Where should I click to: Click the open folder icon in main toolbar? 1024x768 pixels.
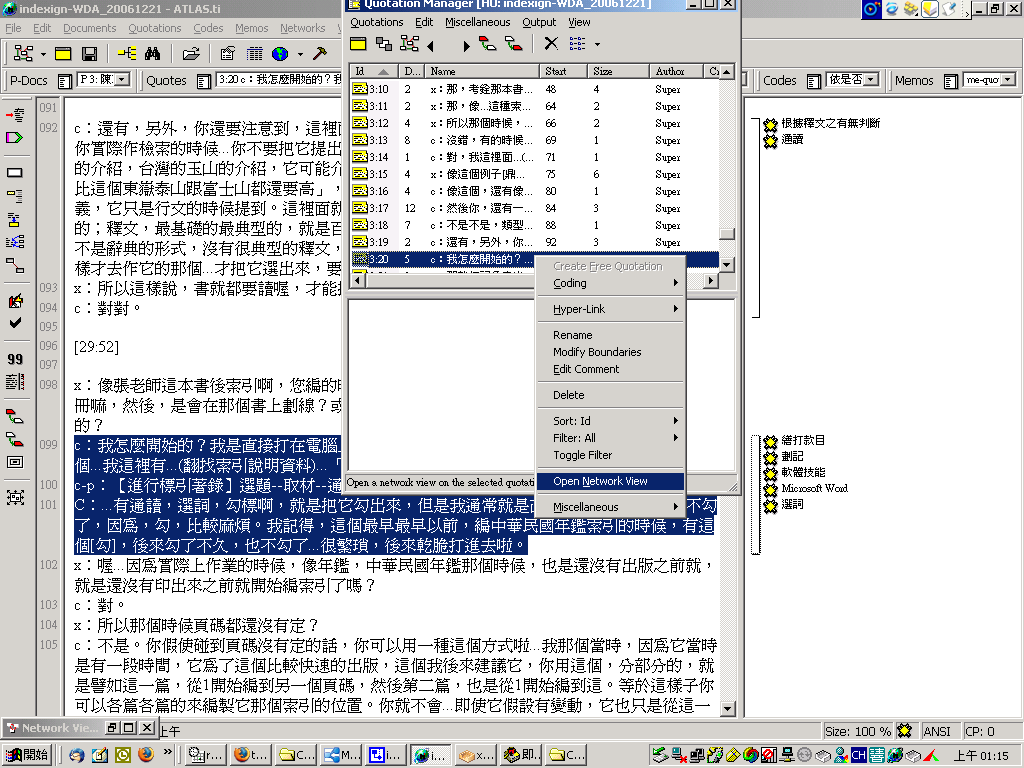(191, 54)
